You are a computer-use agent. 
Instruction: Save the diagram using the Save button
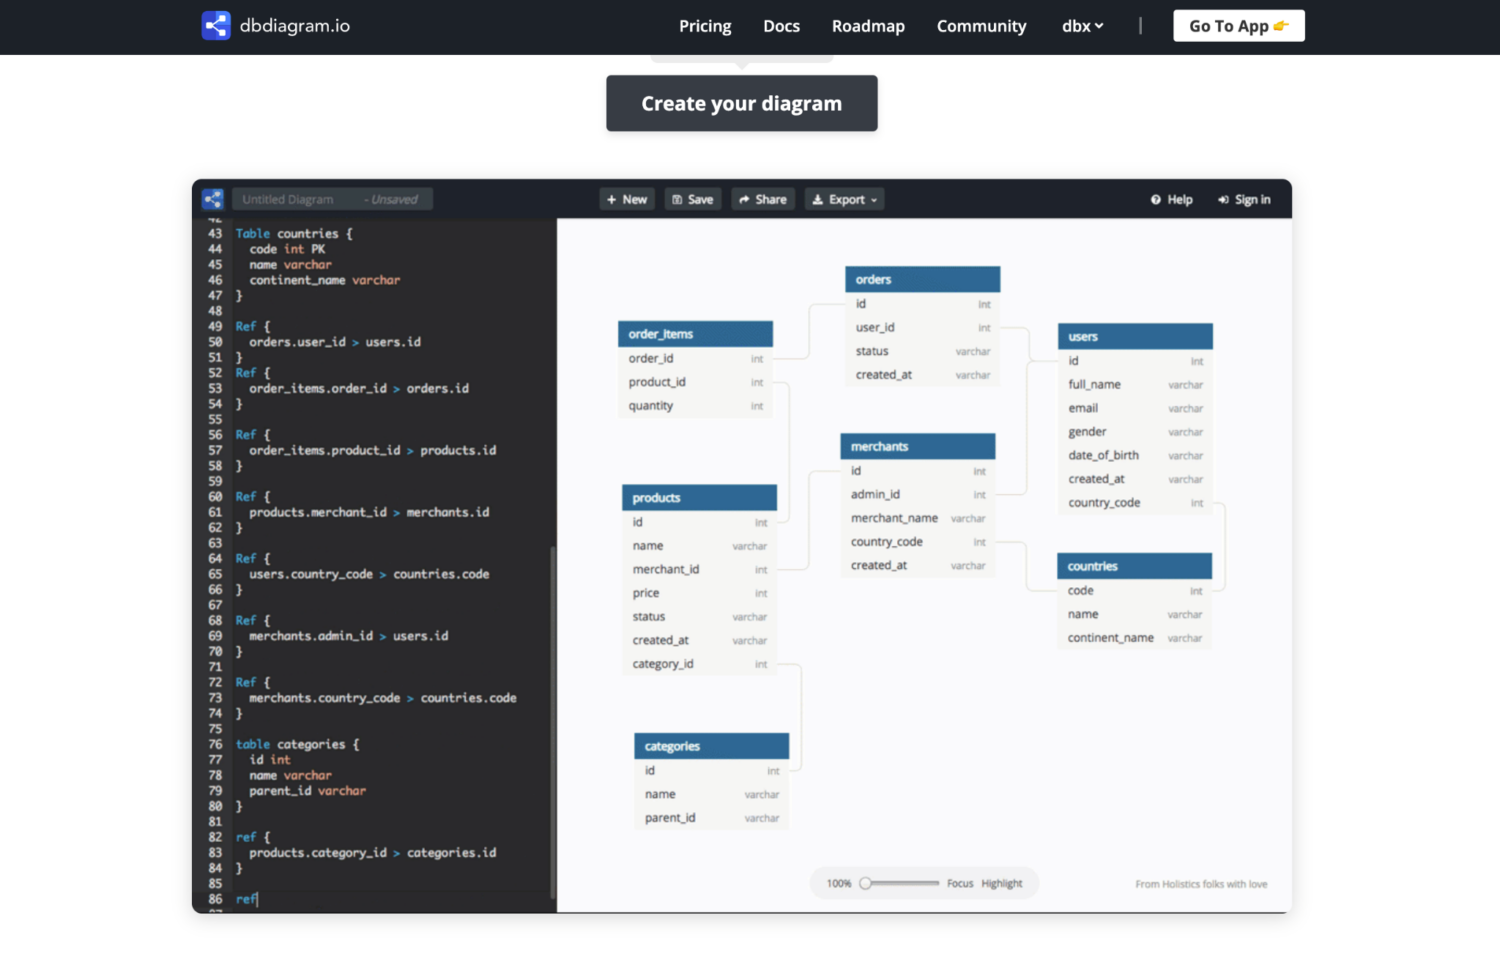click(692, 200)
